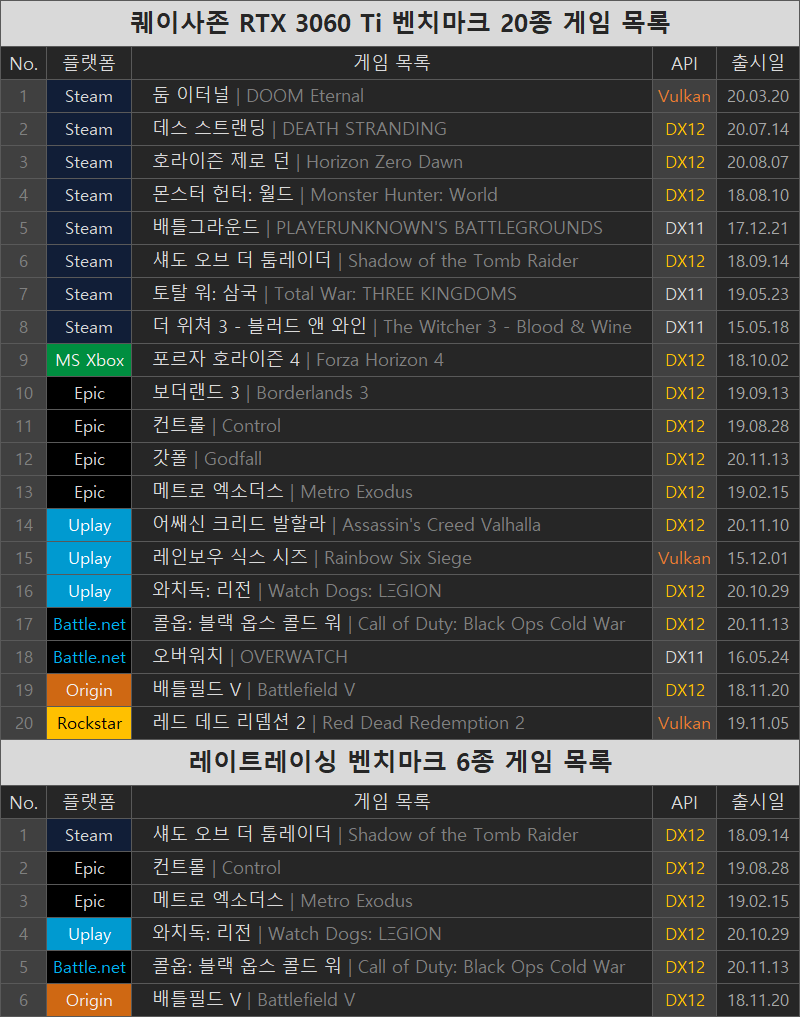Select the DEATH STRANDING game row text
This screenshot has height=1017, width=800.
click(300, 129)
